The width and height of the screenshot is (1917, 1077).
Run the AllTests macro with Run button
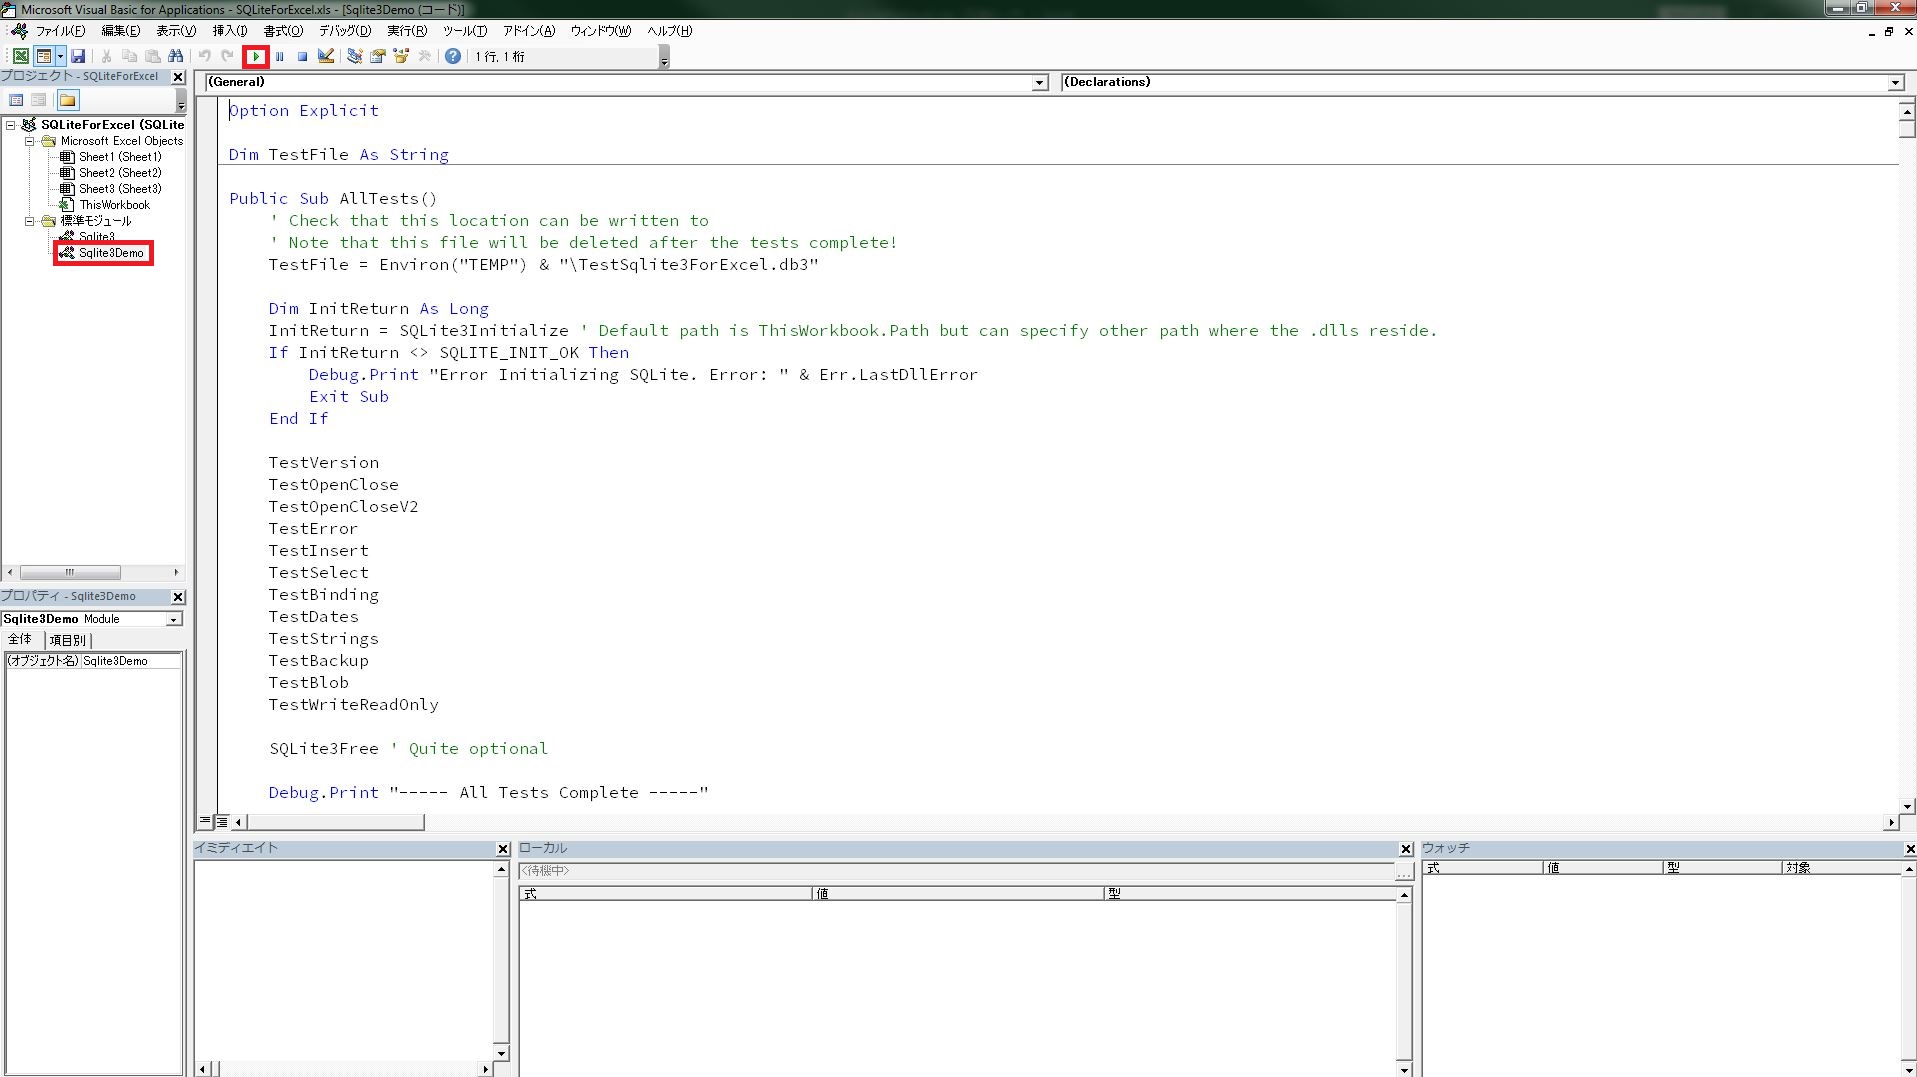click(x=256, y=56)
